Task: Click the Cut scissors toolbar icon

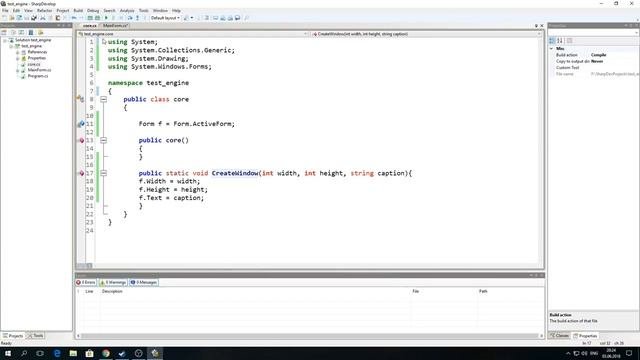Action: click(42, 18)
